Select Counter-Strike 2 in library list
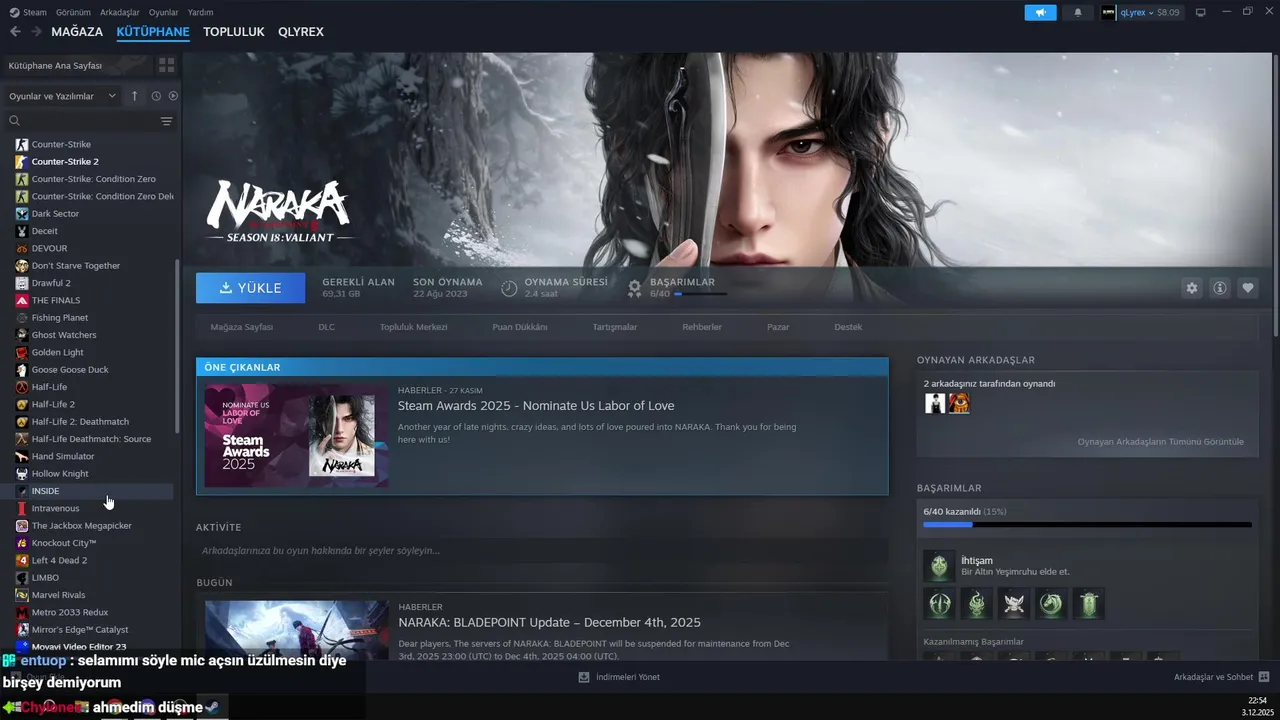The height and width of the screenshot is (720, 1280). point(65,161)
